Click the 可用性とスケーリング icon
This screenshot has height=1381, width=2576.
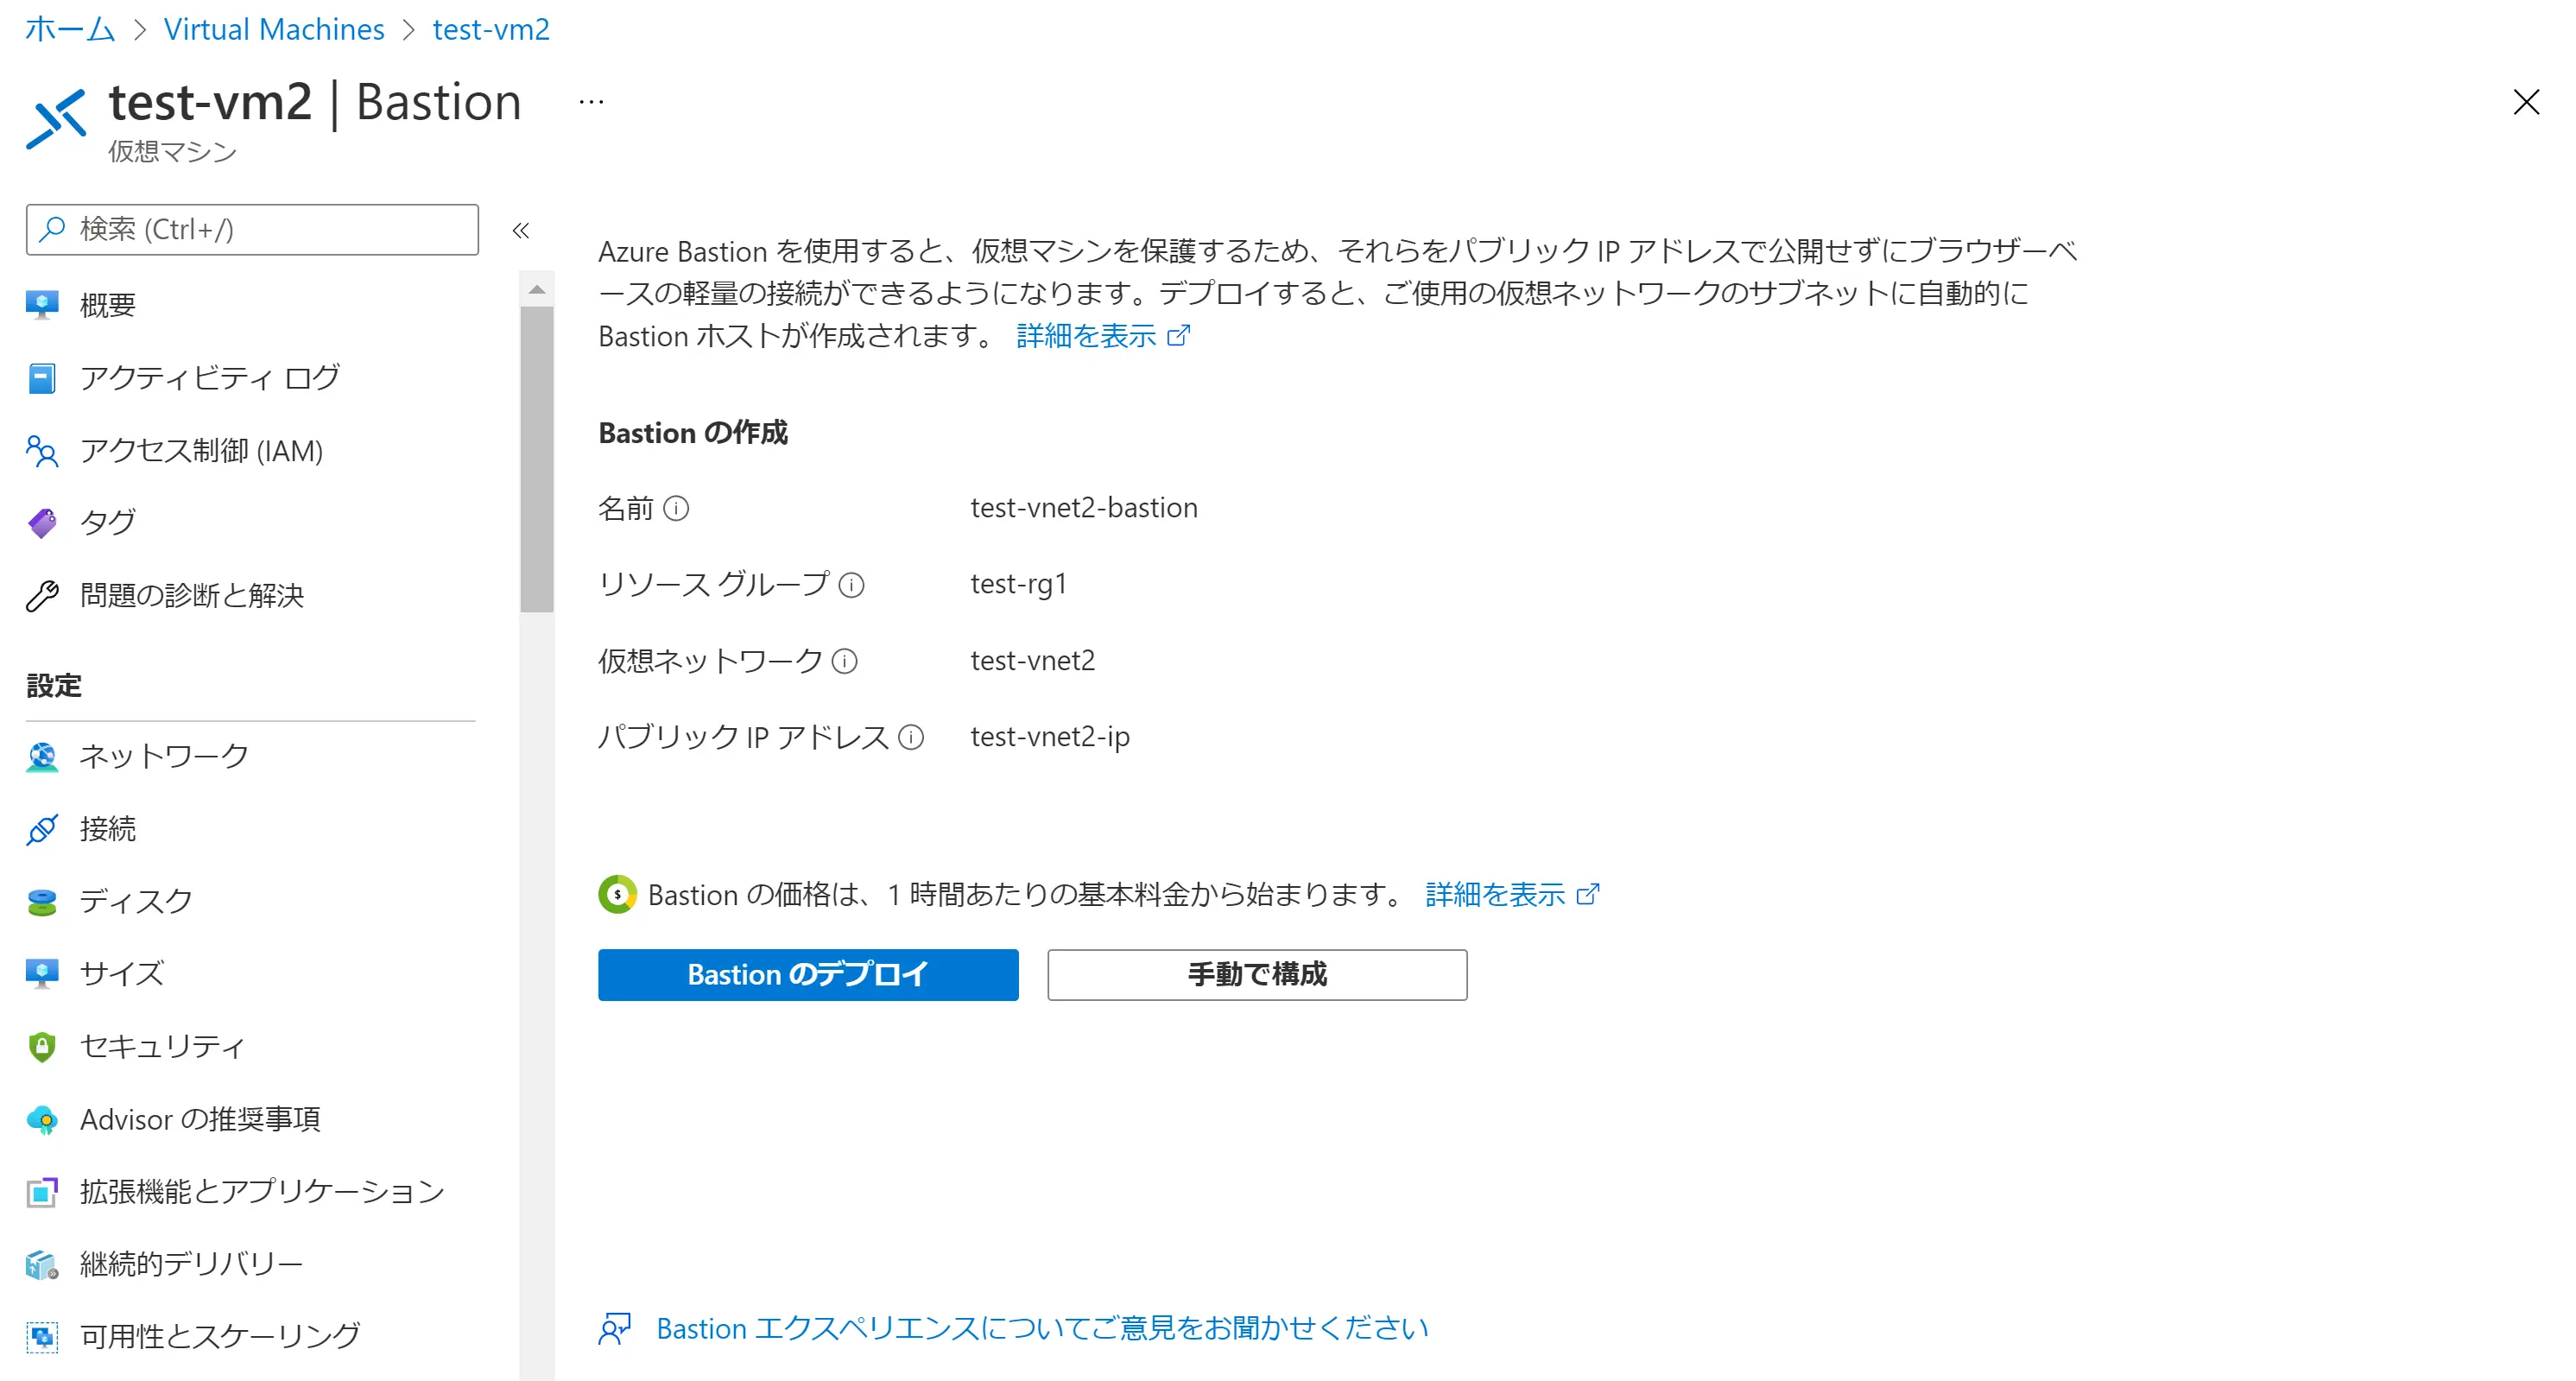(42, 1337)
